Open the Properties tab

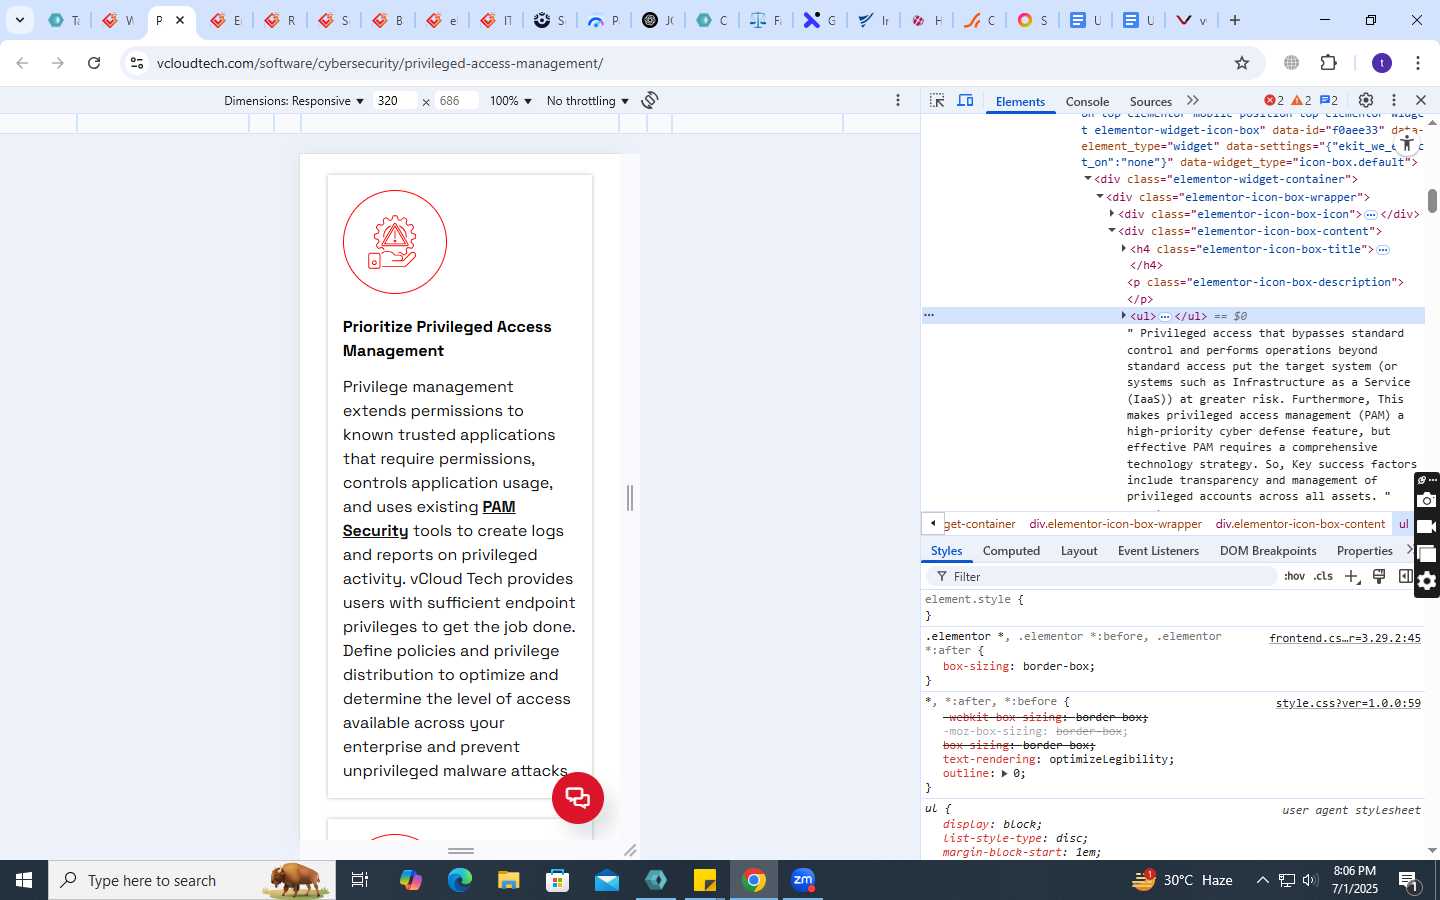(x=1364, y=551)
